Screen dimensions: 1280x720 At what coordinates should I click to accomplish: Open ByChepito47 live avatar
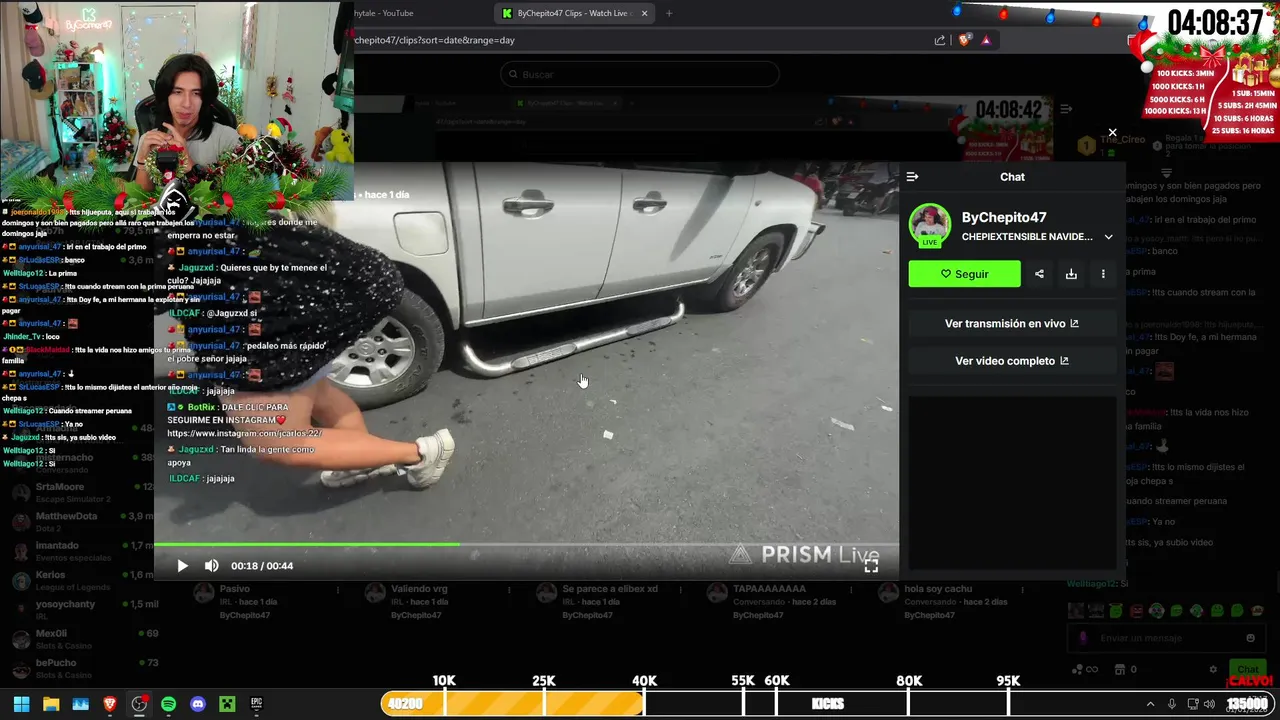(x=929, y=225)
